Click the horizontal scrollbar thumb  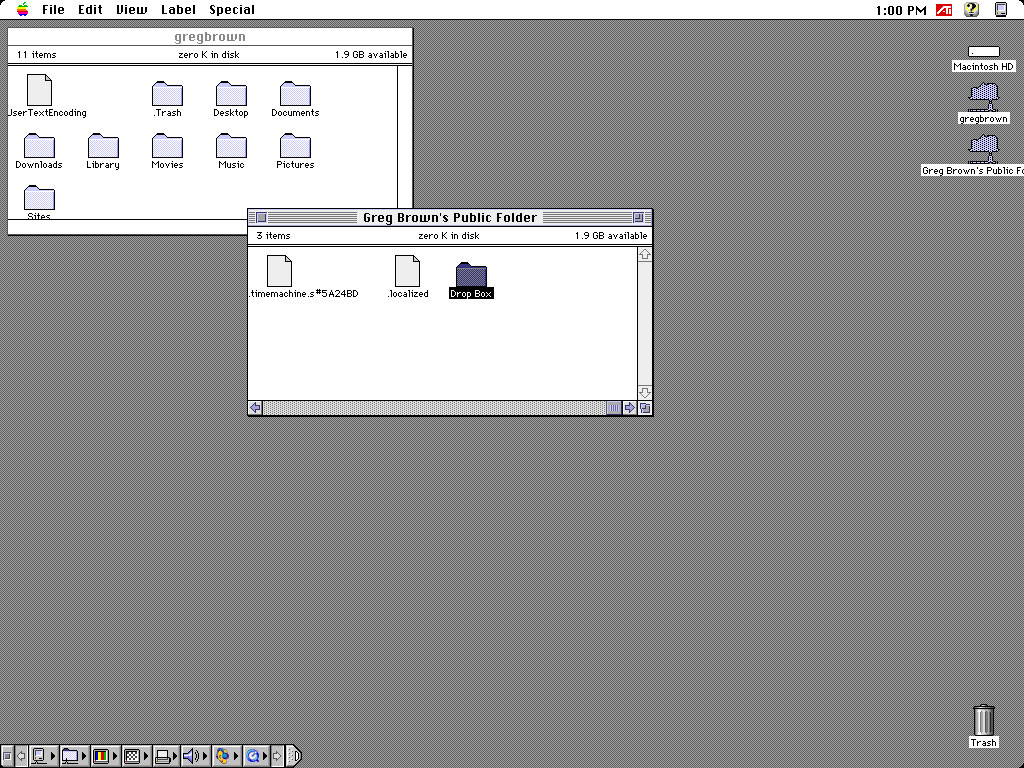click(x=614, y=408)
